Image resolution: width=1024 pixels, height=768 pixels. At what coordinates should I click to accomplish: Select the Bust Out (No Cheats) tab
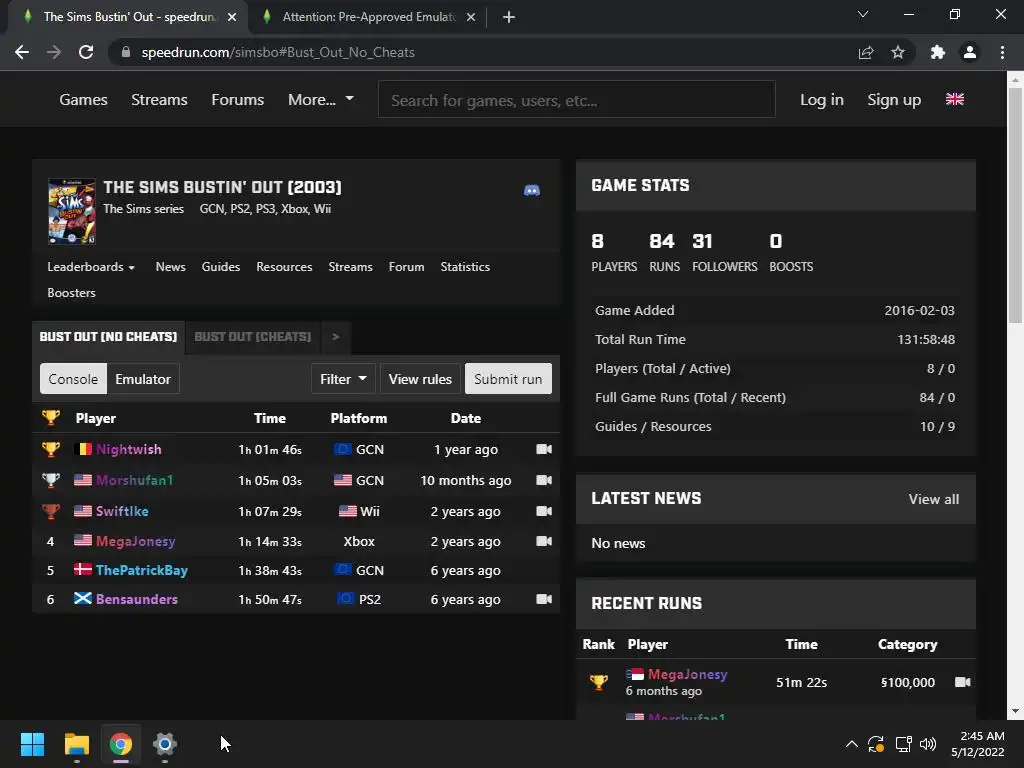(108, 336)
